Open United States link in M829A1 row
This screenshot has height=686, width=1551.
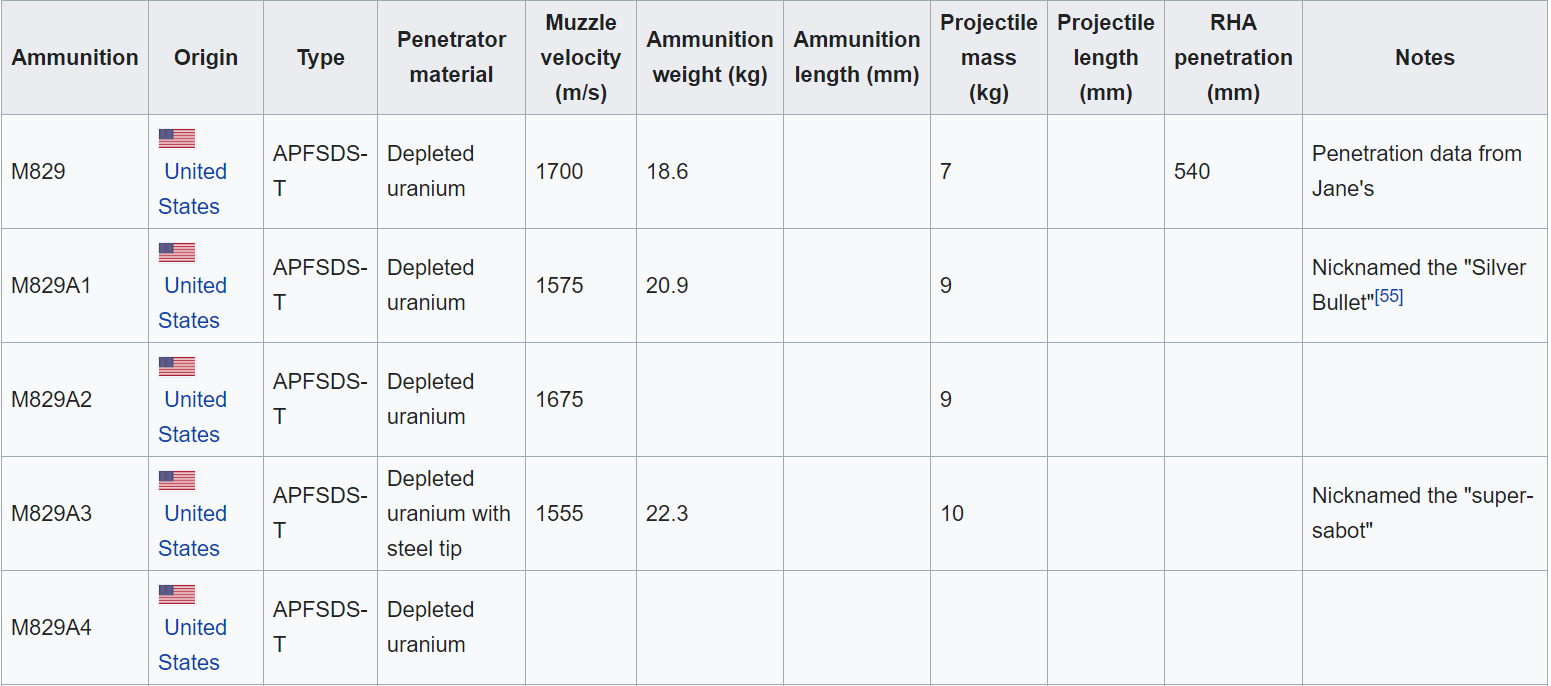[192, 303]
